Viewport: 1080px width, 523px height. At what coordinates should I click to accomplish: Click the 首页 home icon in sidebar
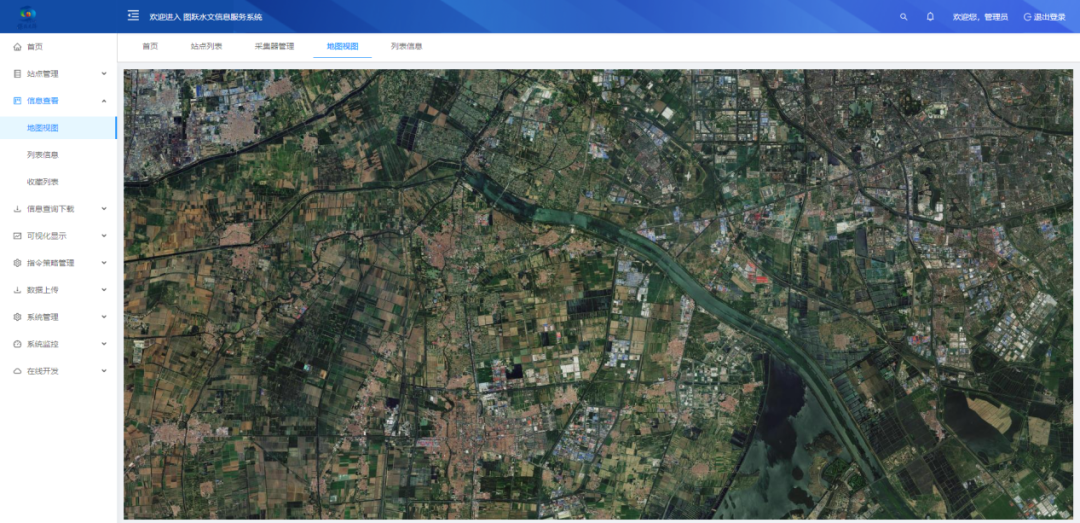[x=17, y=47]
